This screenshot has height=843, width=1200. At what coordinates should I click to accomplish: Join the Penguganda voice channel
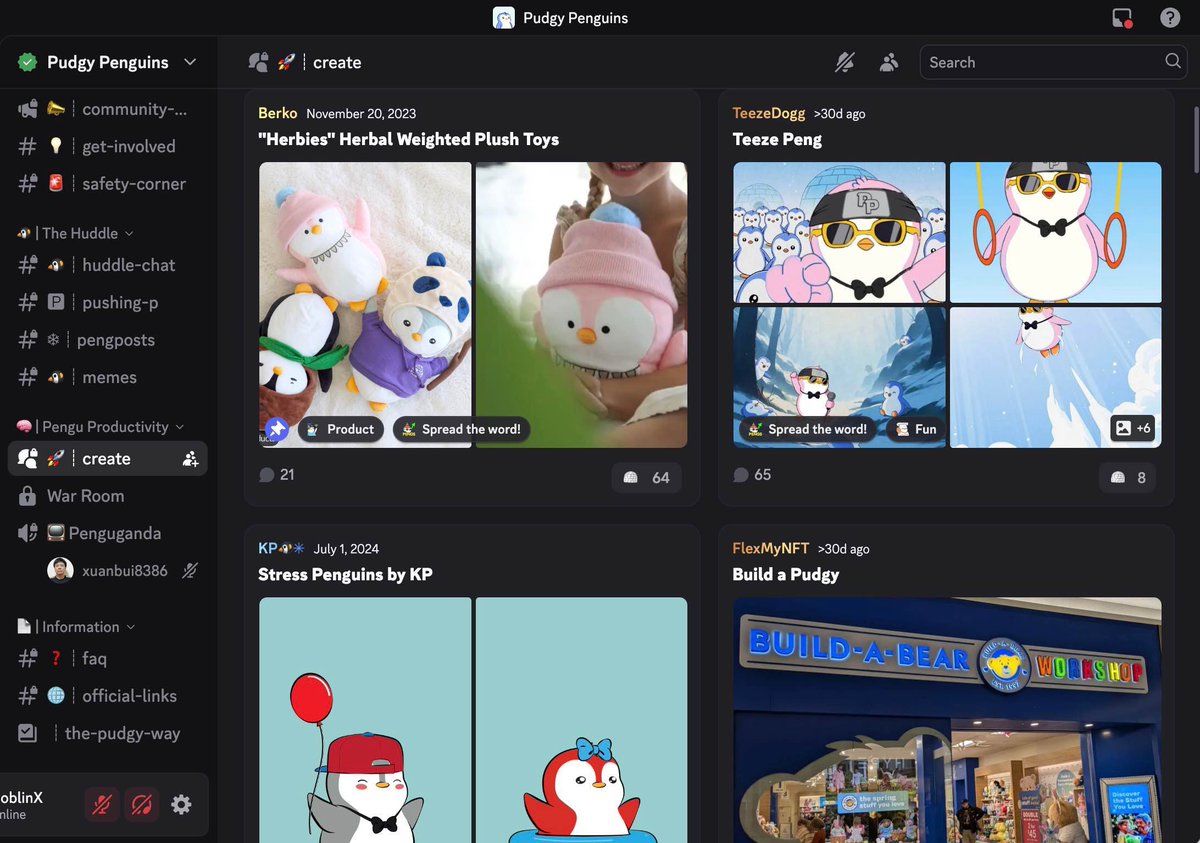(108, 533)
